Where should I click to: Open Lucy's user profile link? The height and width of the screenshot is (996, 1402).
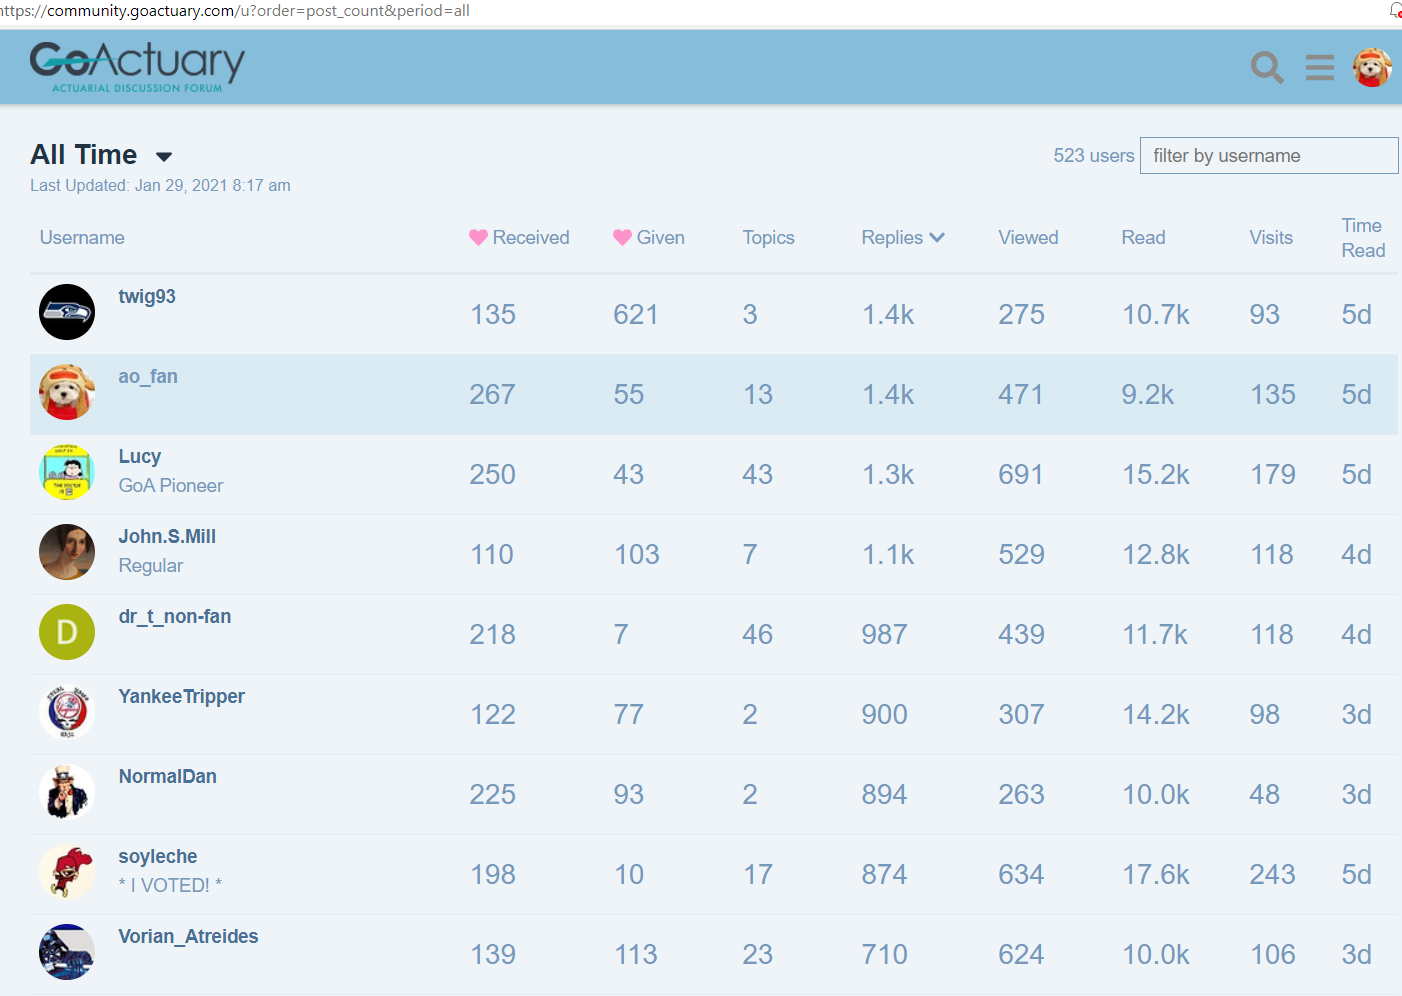[x=140, y=457]
